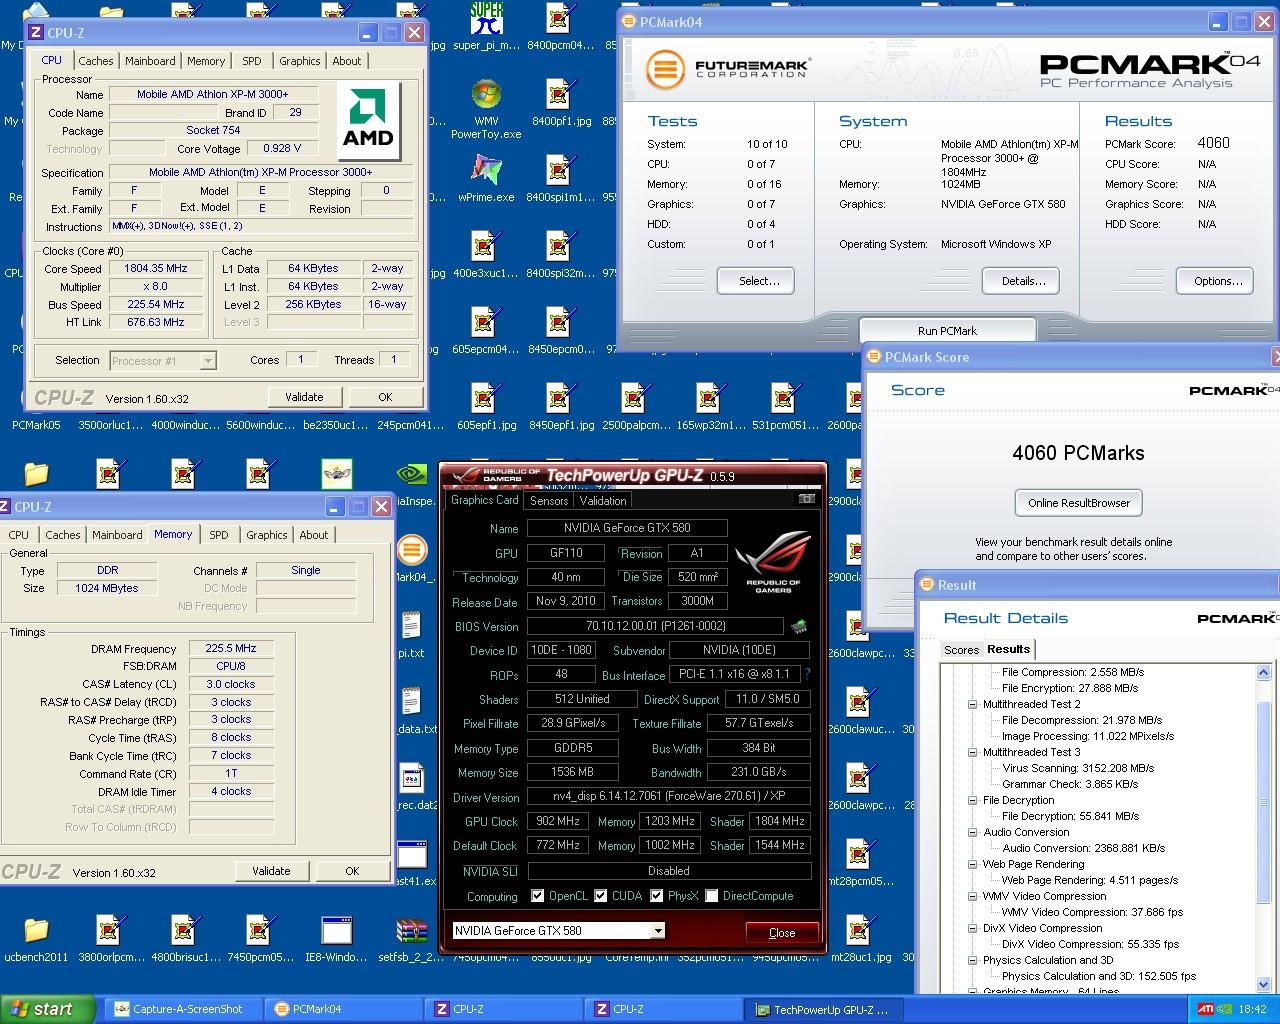Open the Online ResultBrowser
The height and width of the screenshot is (1024, 1280).
1079,503
